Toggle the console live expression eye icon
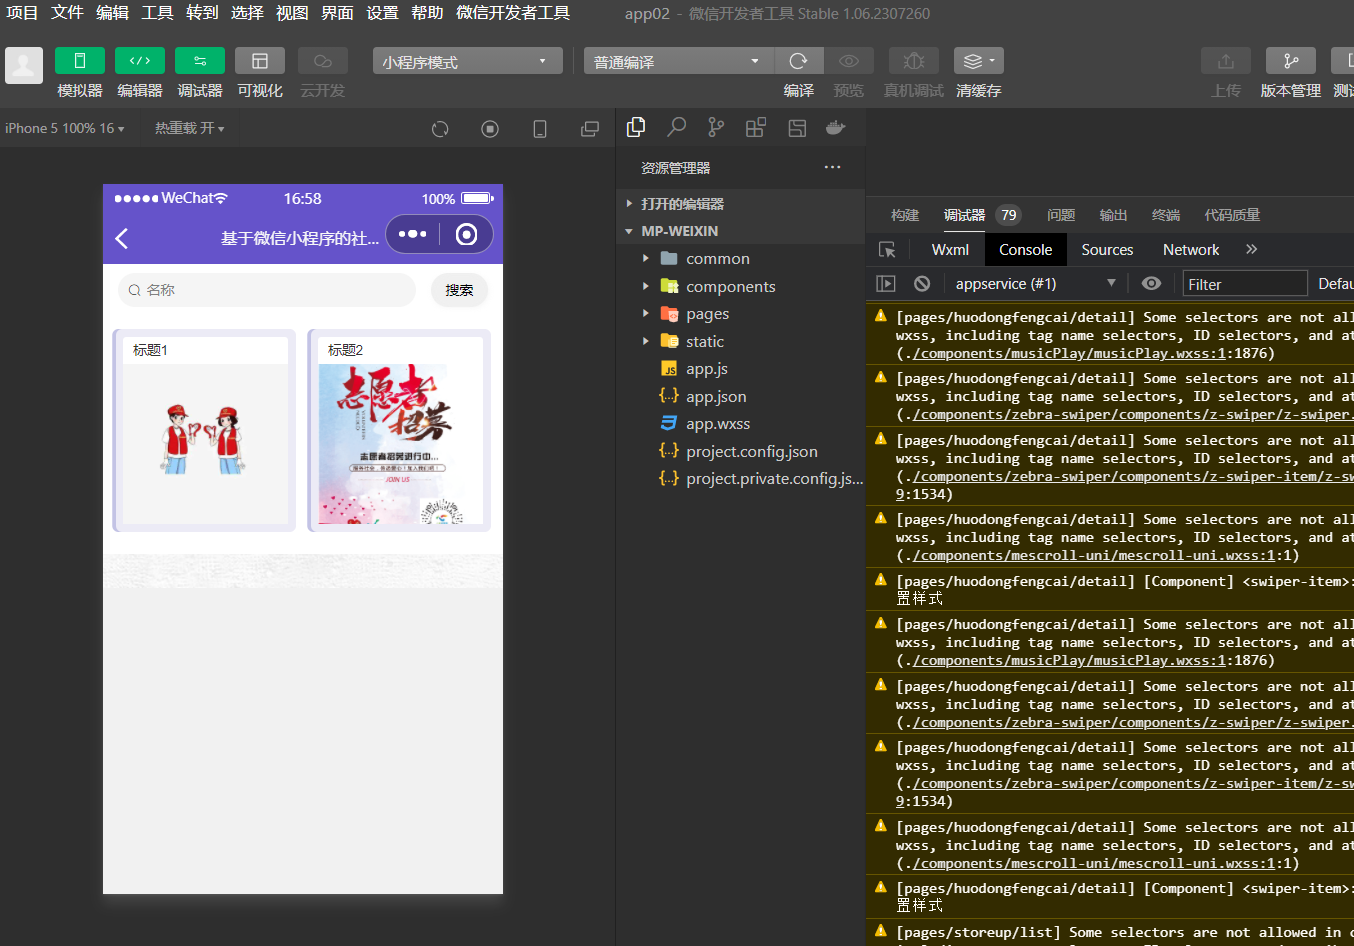Viewport: 1354px width, 946px height. pyautogui.click(x=1151, y=284)
